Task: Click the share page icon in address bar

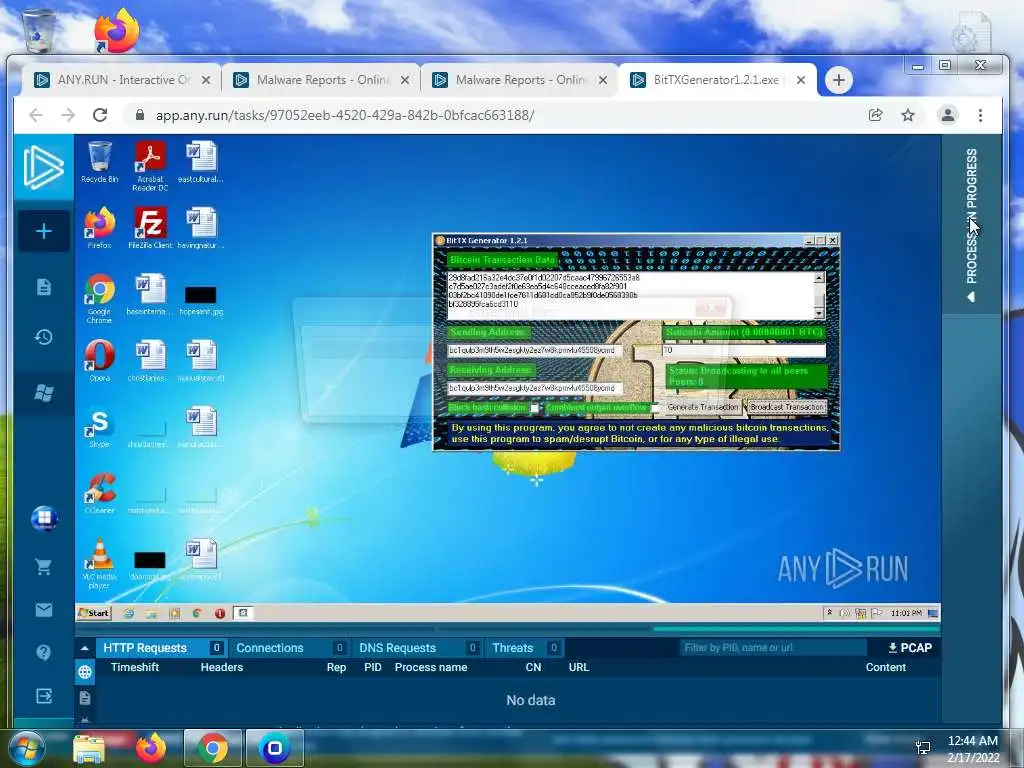Action: pyautogui.click(x=875, y=116)
